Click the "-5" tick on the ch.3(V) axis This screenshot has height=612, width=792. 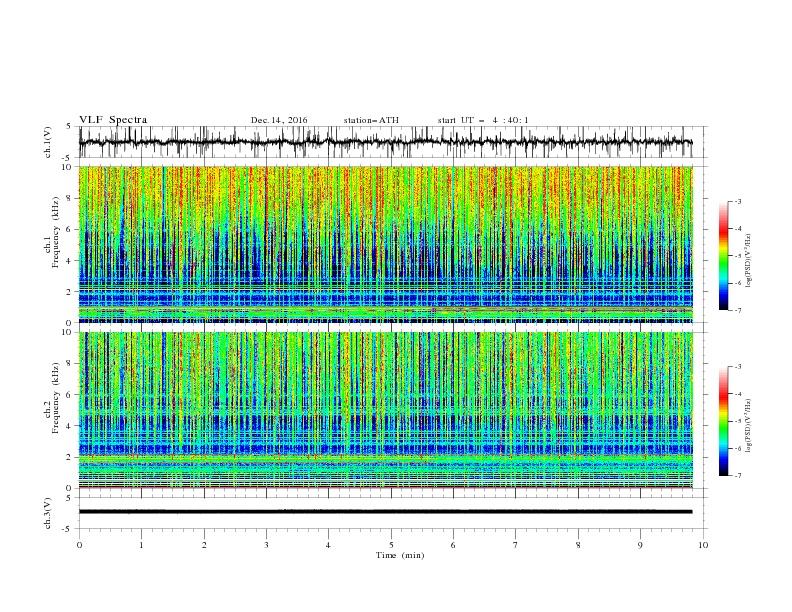(68, 529)
